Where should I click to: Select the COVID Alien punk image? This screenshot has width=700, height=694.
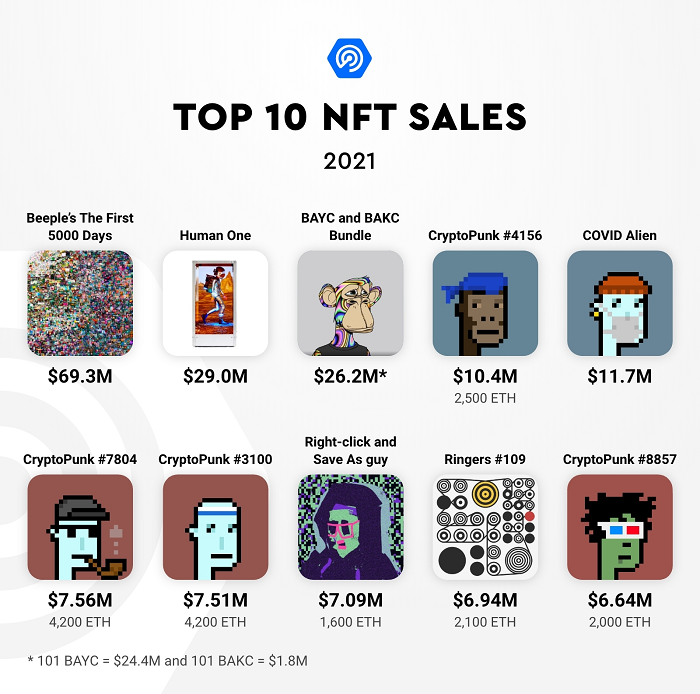pos(620,303)
